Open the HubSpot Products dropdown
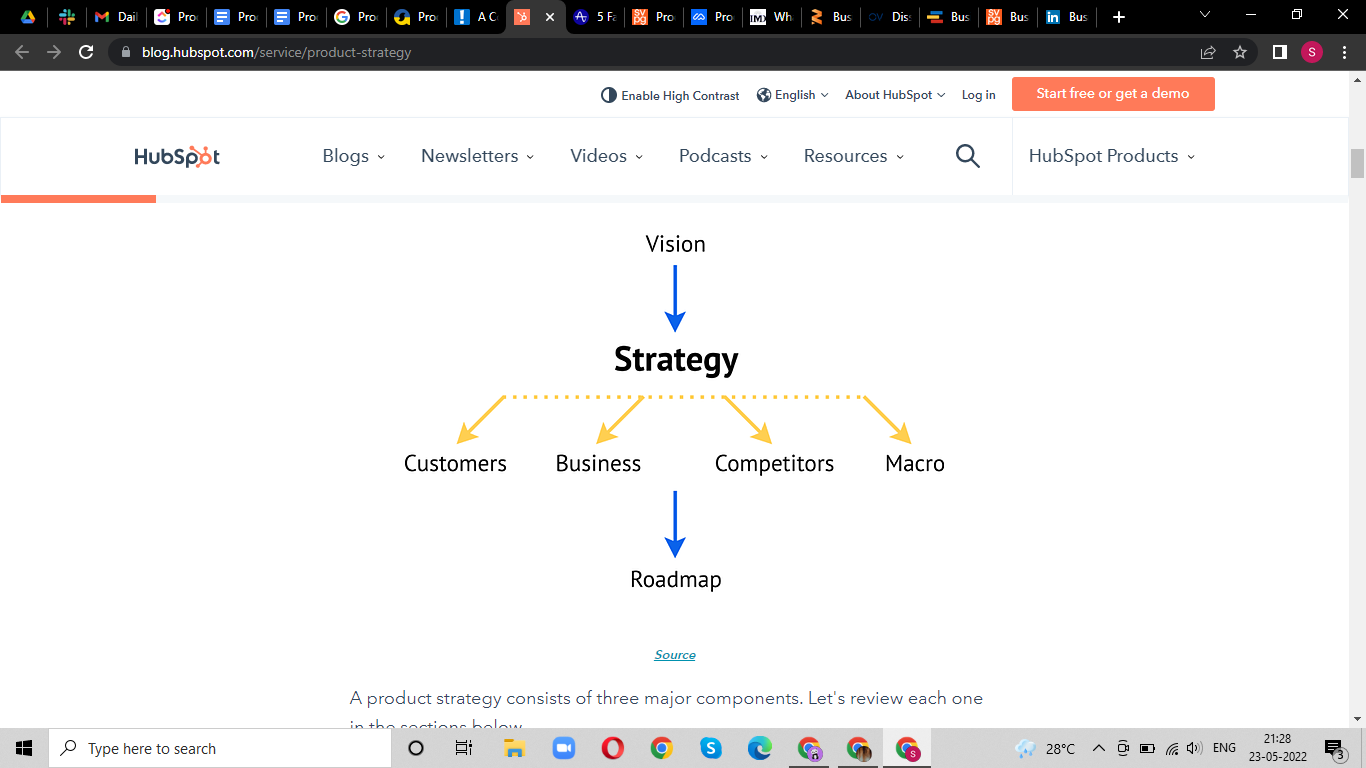The image size is (1366, 768). click(x=1112, y=156)
